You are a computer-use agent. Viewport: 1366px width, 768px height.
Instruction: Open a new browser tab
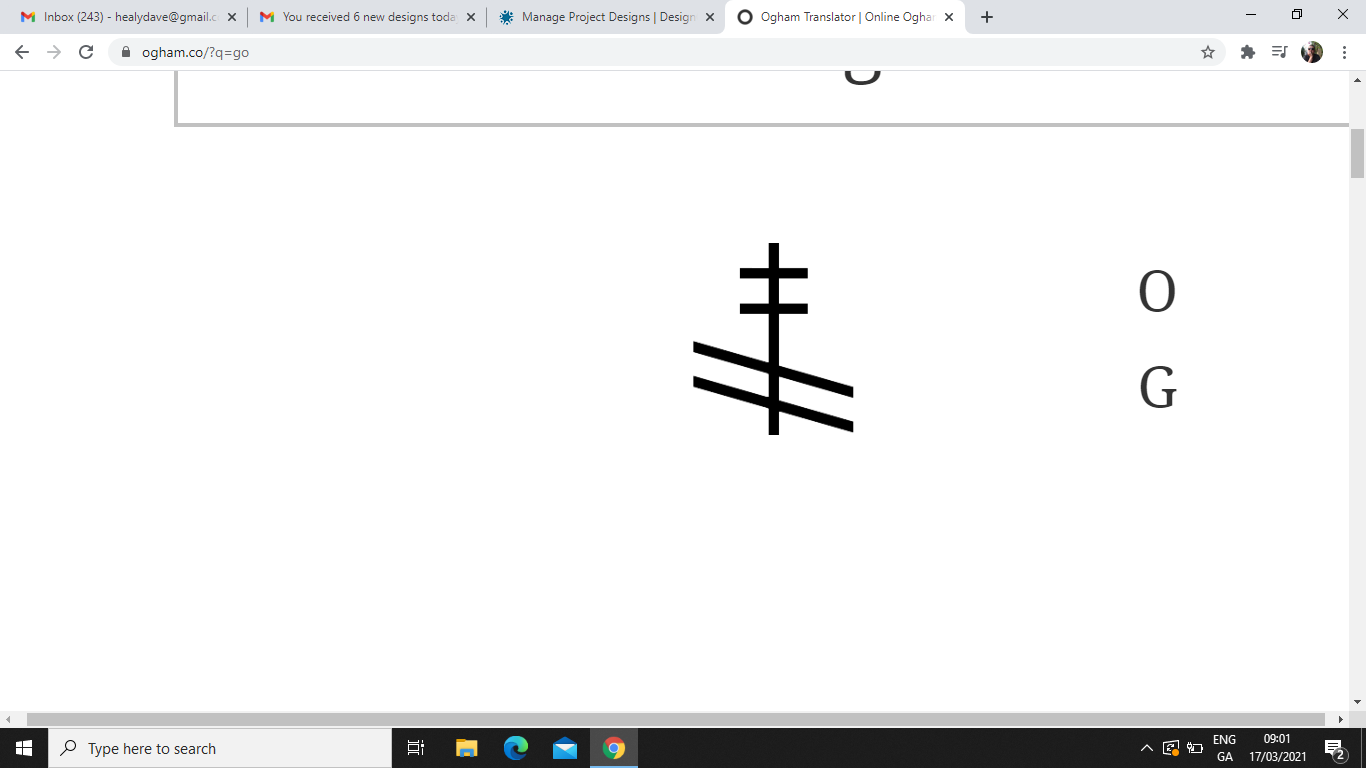pos(987,17)
